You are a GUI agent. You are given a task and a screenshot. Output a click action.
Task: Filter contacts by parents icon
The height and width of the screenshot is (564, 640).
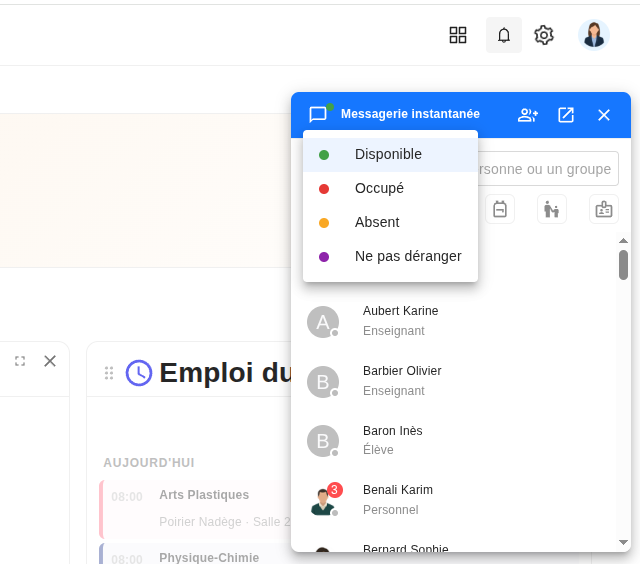pos(551,209)
